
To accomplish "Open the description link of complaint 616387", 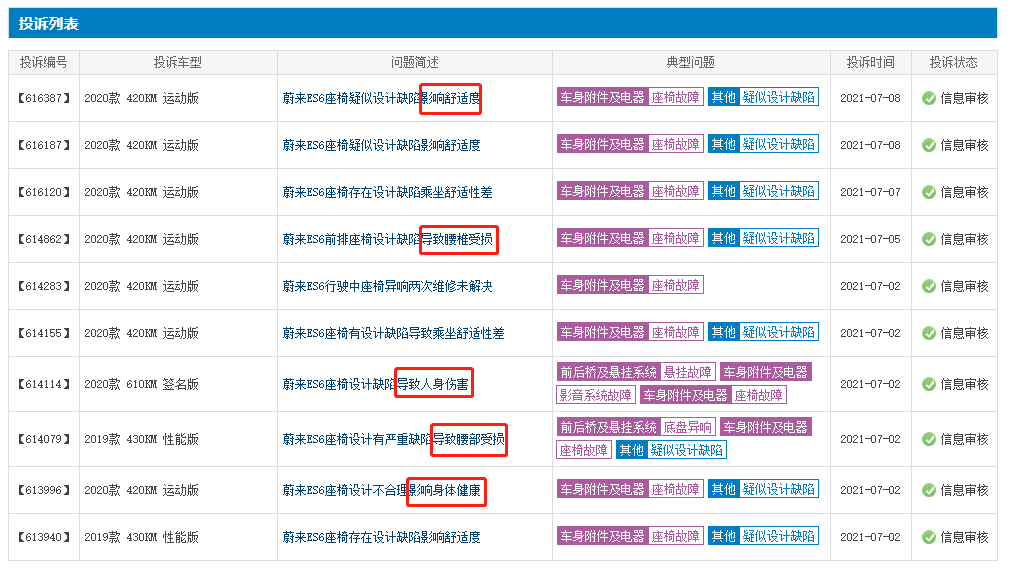I will (x=381, y=98).
